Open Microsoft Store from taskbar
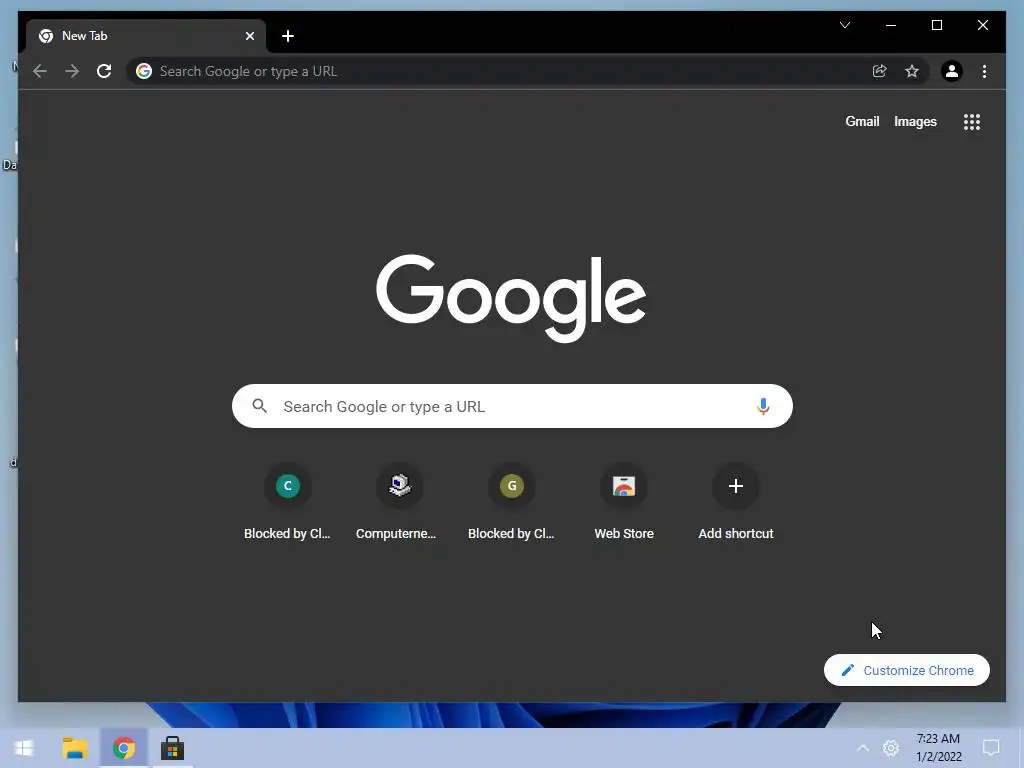Image resolution: width=1024 pixels, height=768 pixels. [172, 748]
